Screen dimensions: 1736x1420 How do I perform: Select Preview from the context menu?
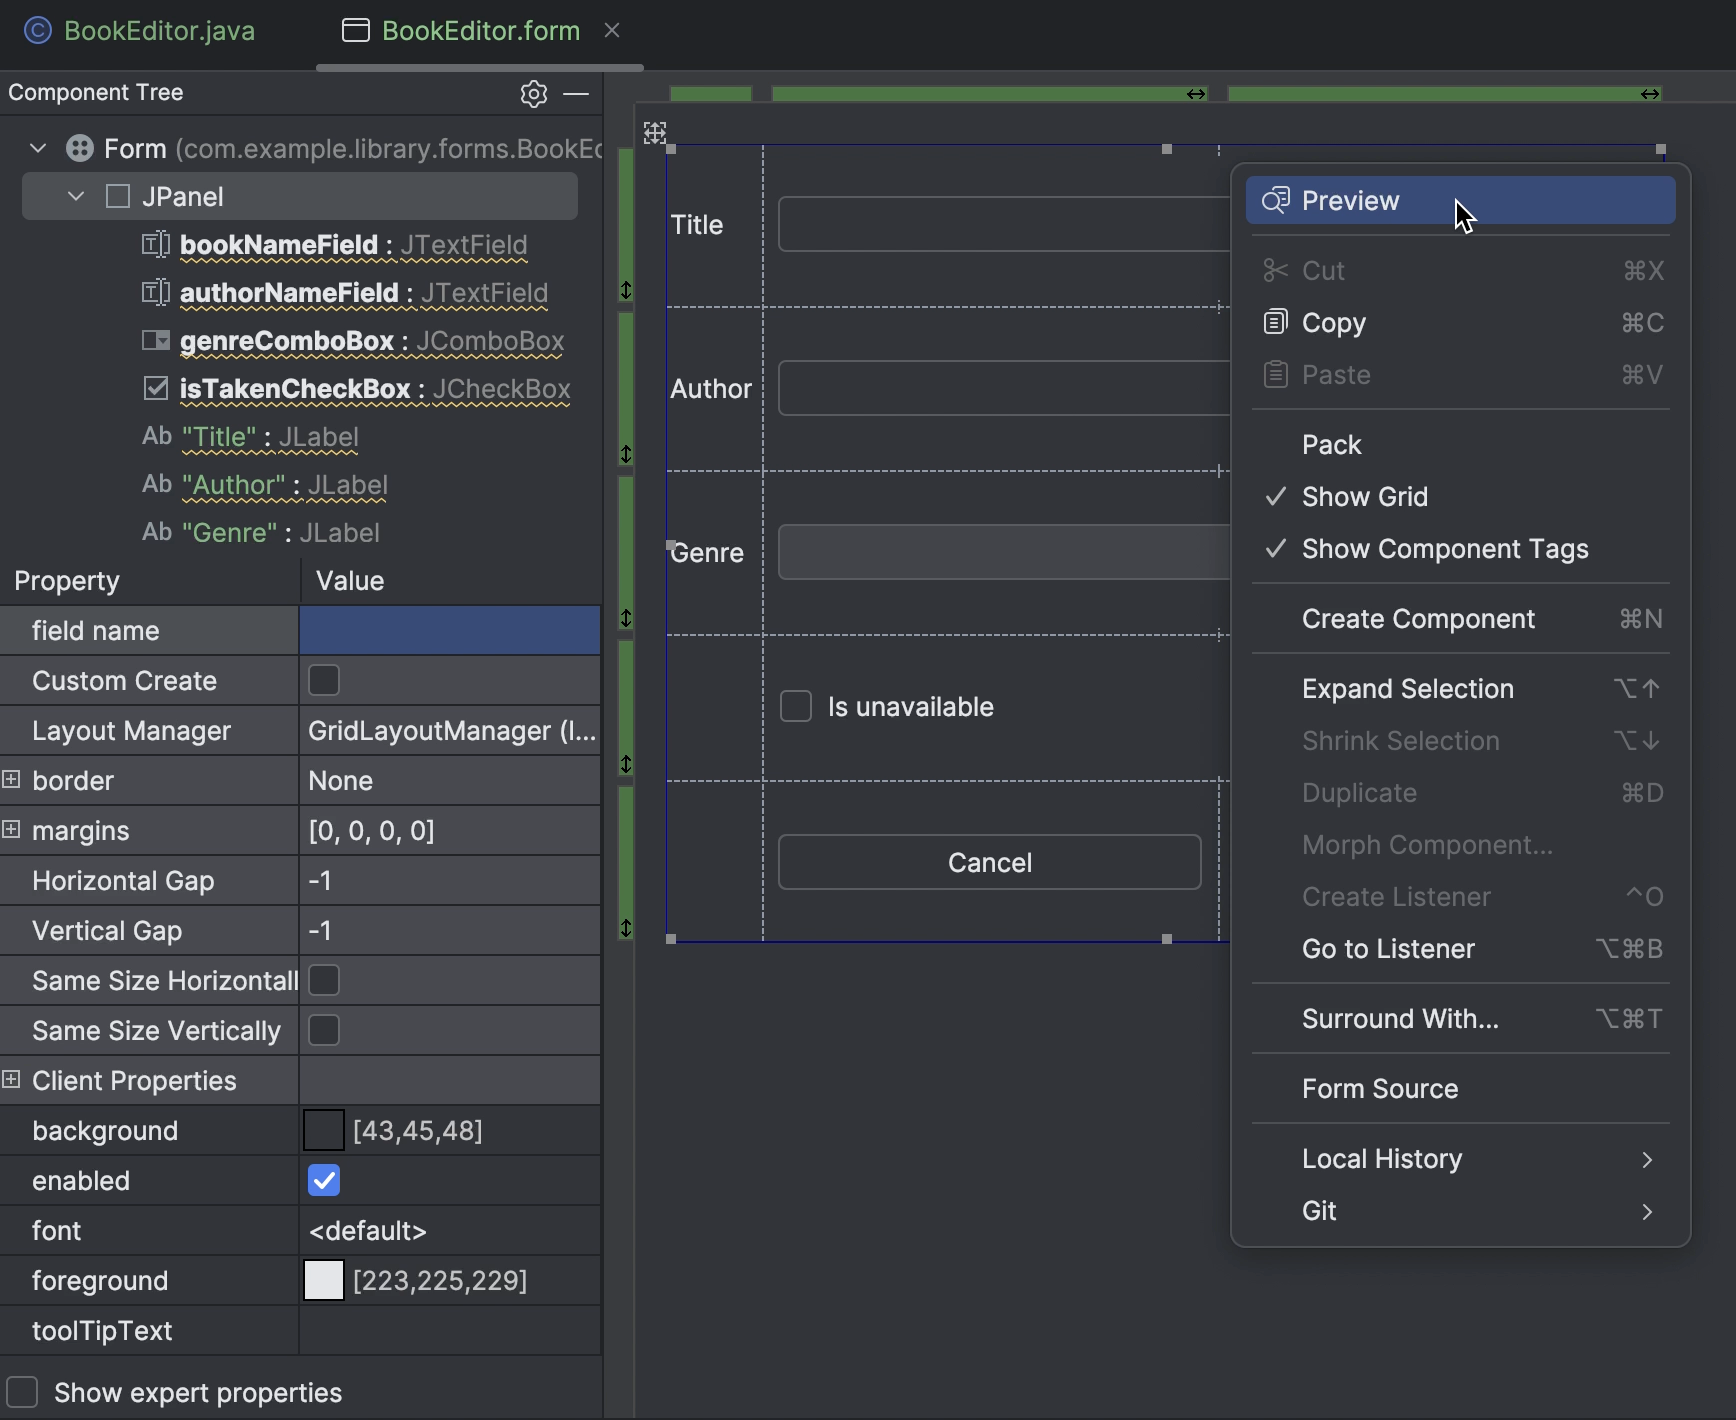point(1351,200)
